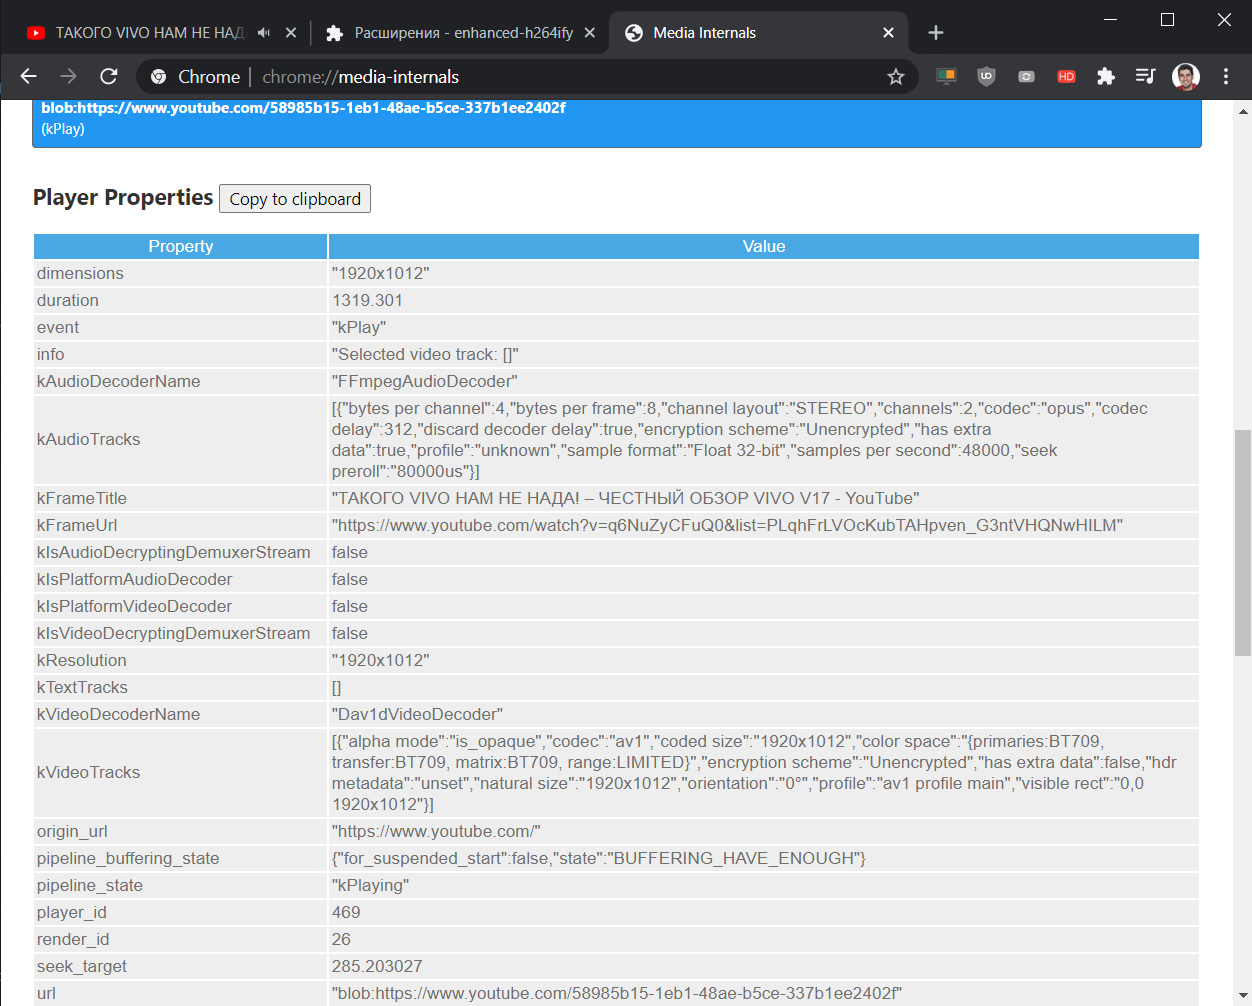Open the Extensions puzzle menu
Image resolution: width=1252 pixels, height=1006 pixels.
tap(1106, 76)
